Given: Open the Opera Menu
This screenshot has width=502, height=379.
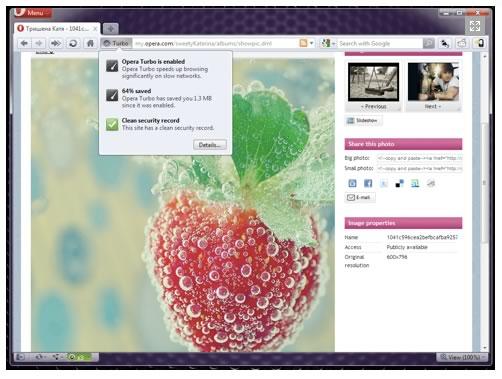Looking at the screenshot, I should 32,12.
